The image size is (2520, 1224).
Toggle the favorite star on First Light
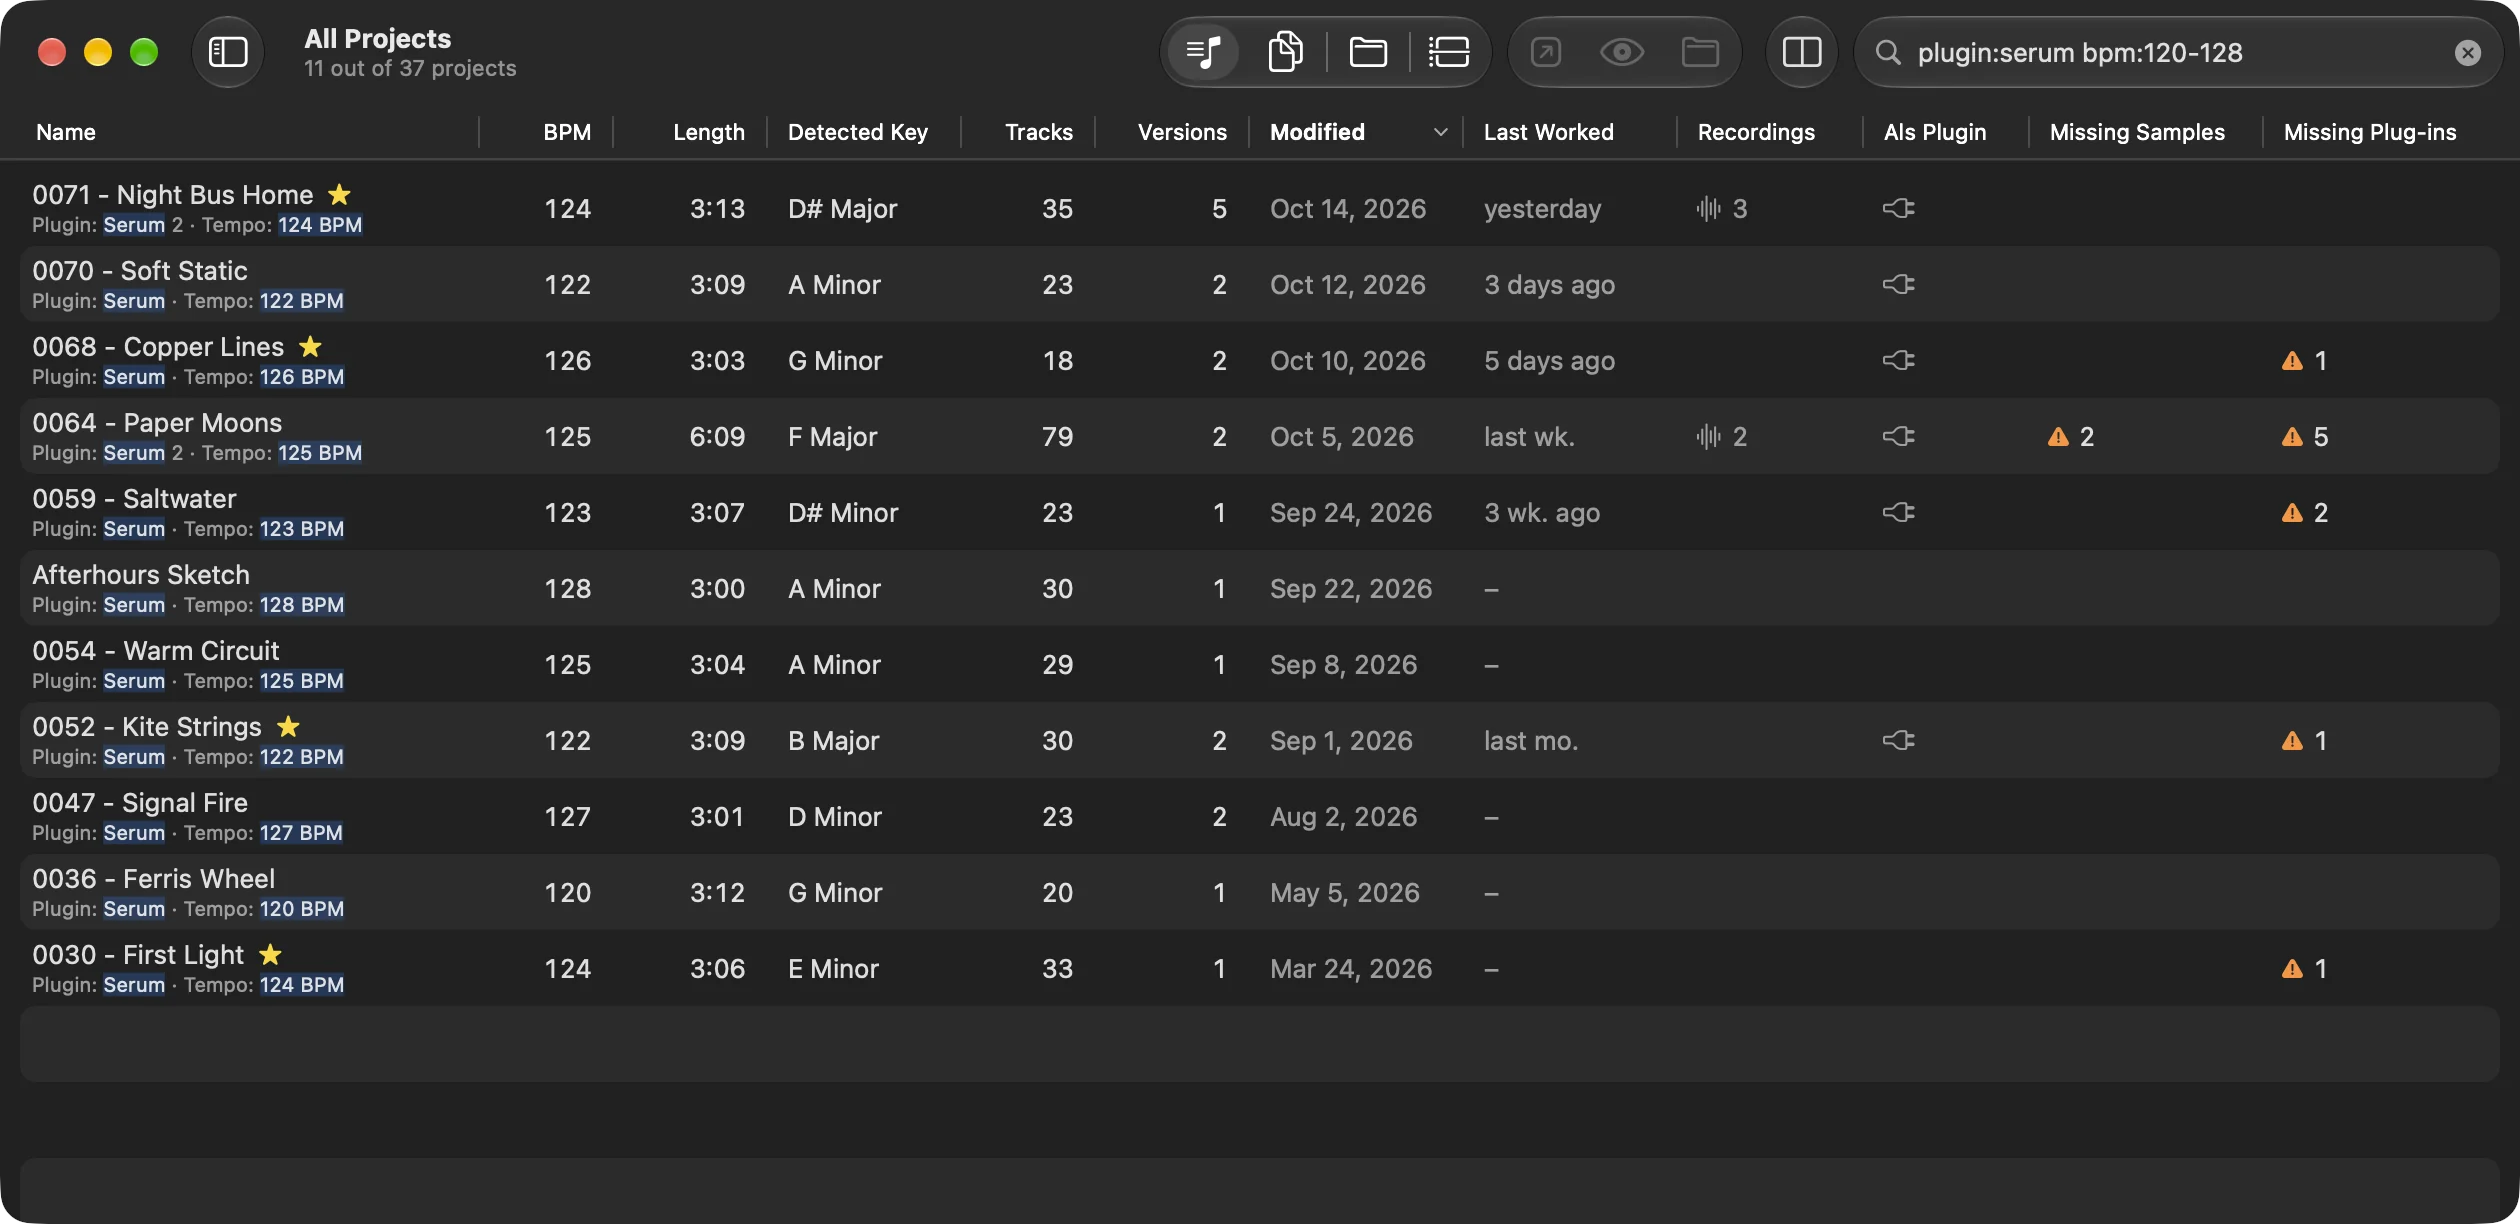pos(270,954)
